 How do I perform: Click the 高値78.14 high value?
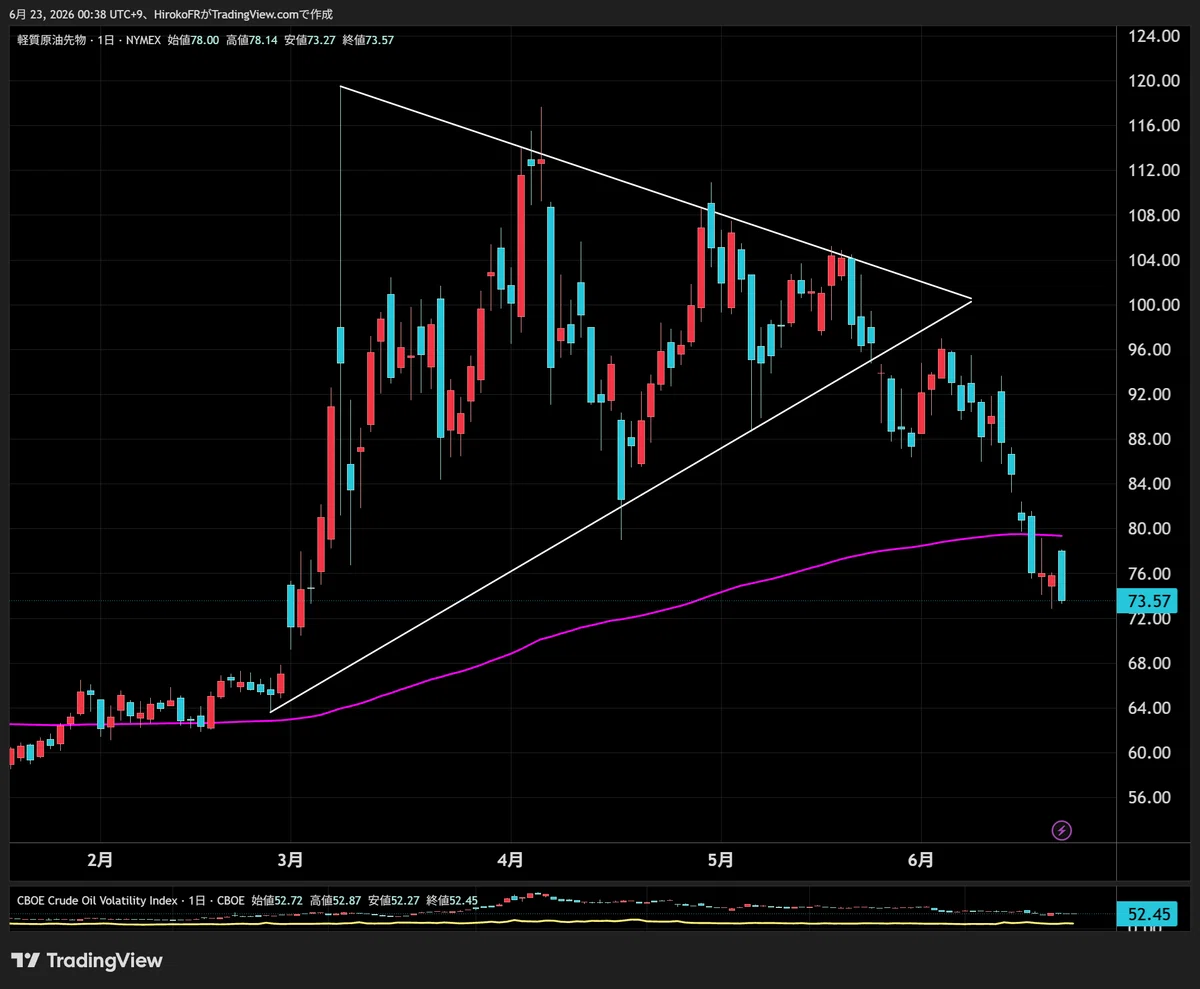(x=250, y=40)
